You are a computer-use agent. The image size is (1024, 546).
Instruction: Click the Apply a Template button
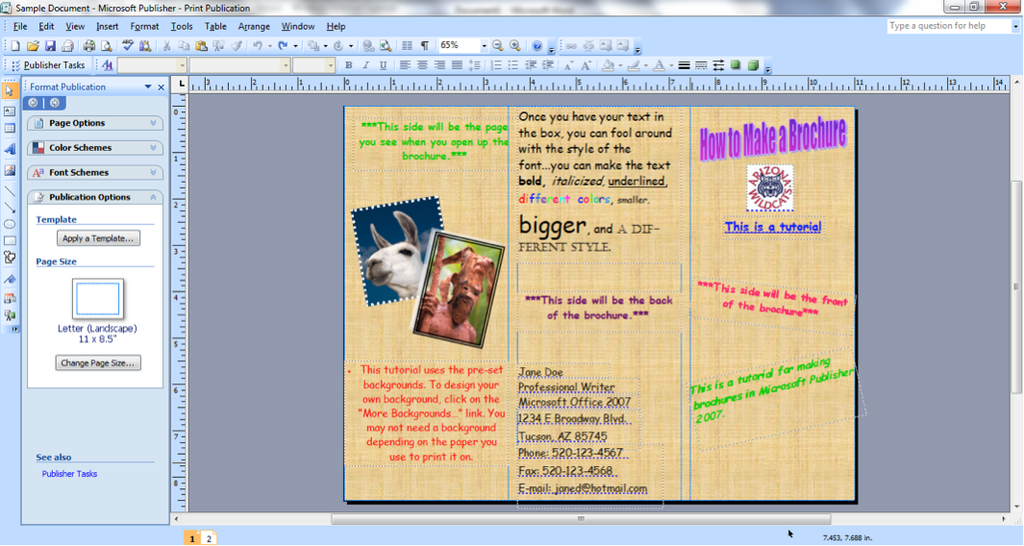[x=98, y=239]
